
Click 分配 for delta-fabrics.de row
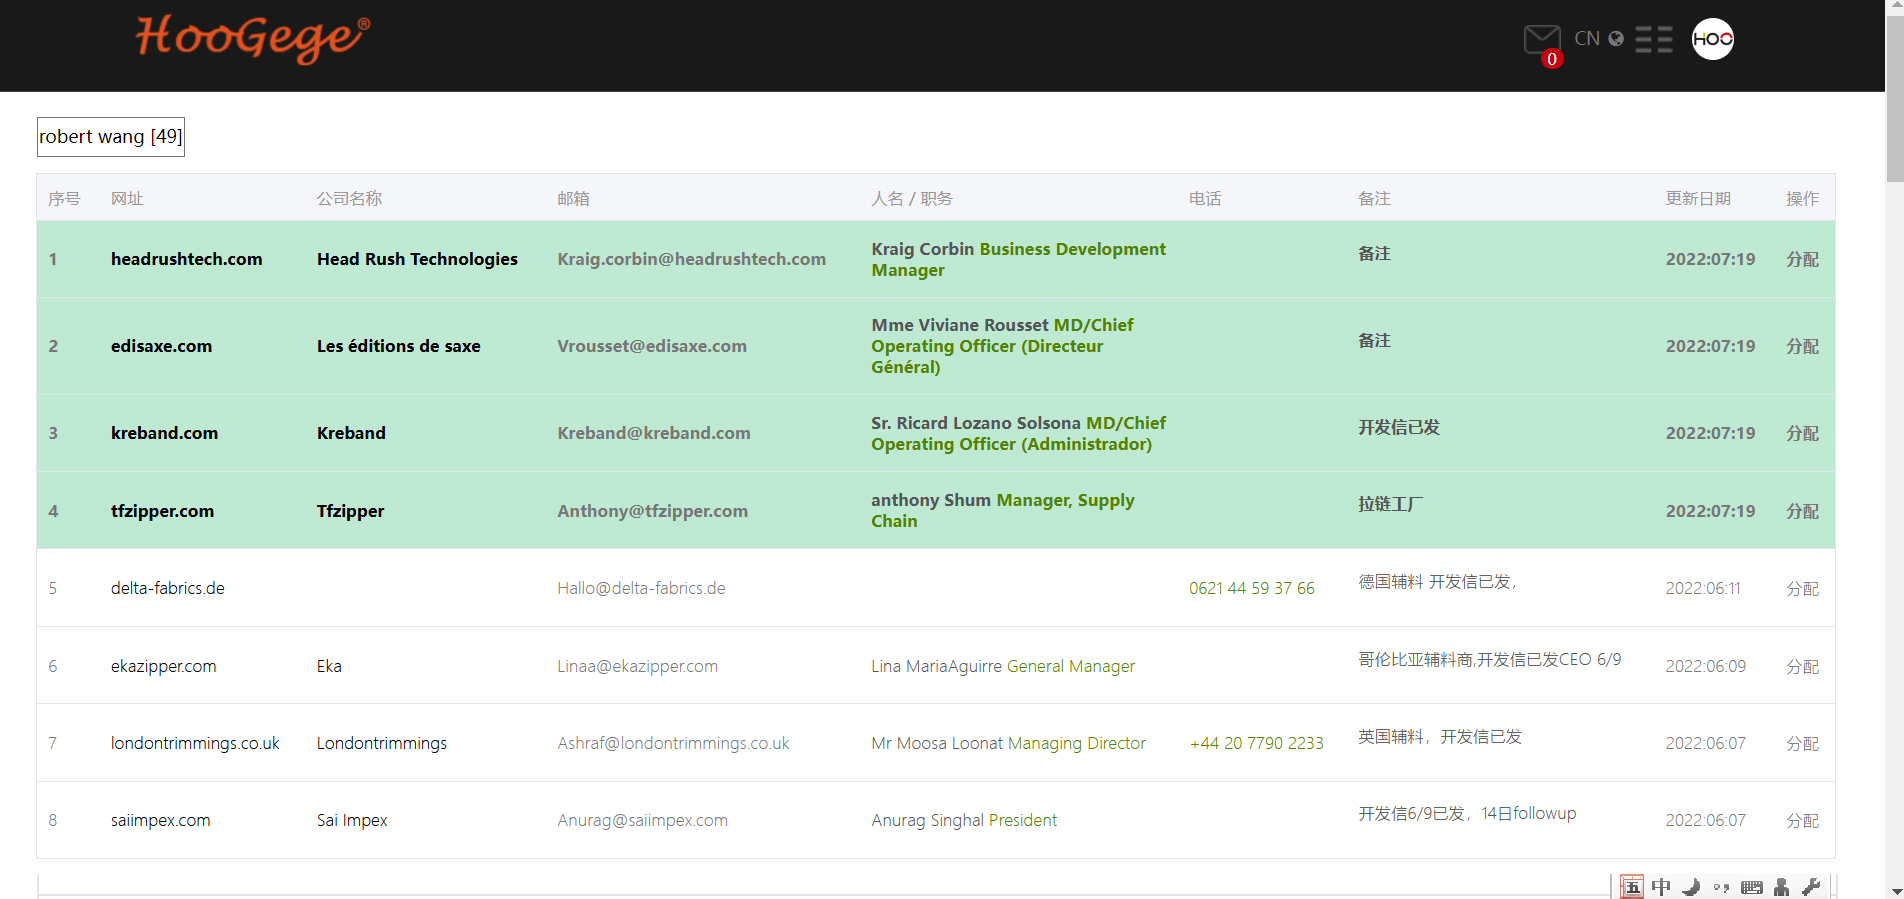(x=1802, y=589)
